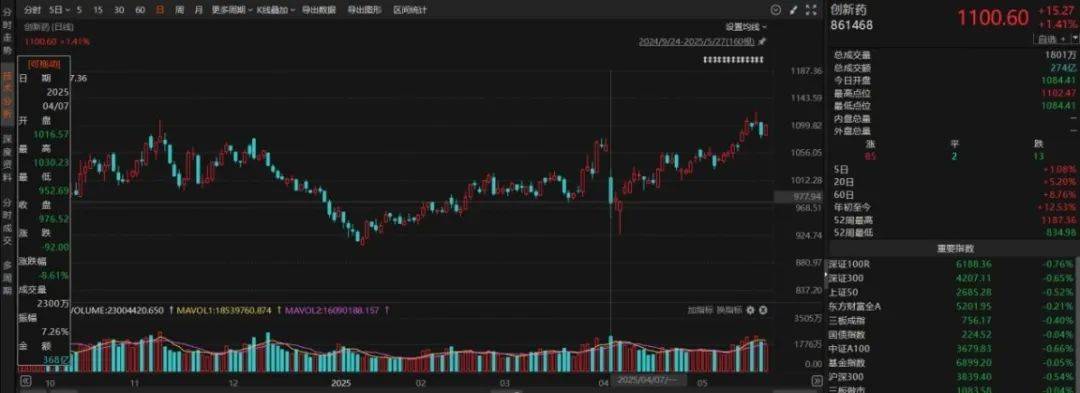Click the 2024/9/24-2025/5/27 date range link
This screenshot has height=393, width=1080.
pos(697,41)
